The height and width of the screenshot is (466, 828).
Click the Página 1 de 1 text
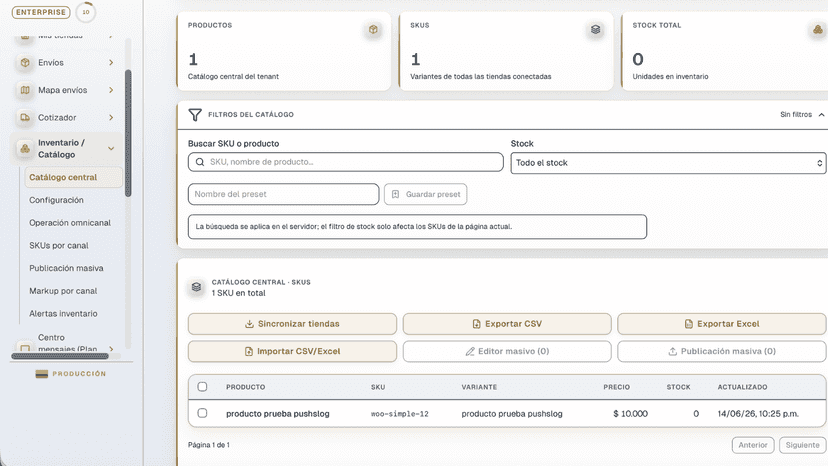click(209, 445)
